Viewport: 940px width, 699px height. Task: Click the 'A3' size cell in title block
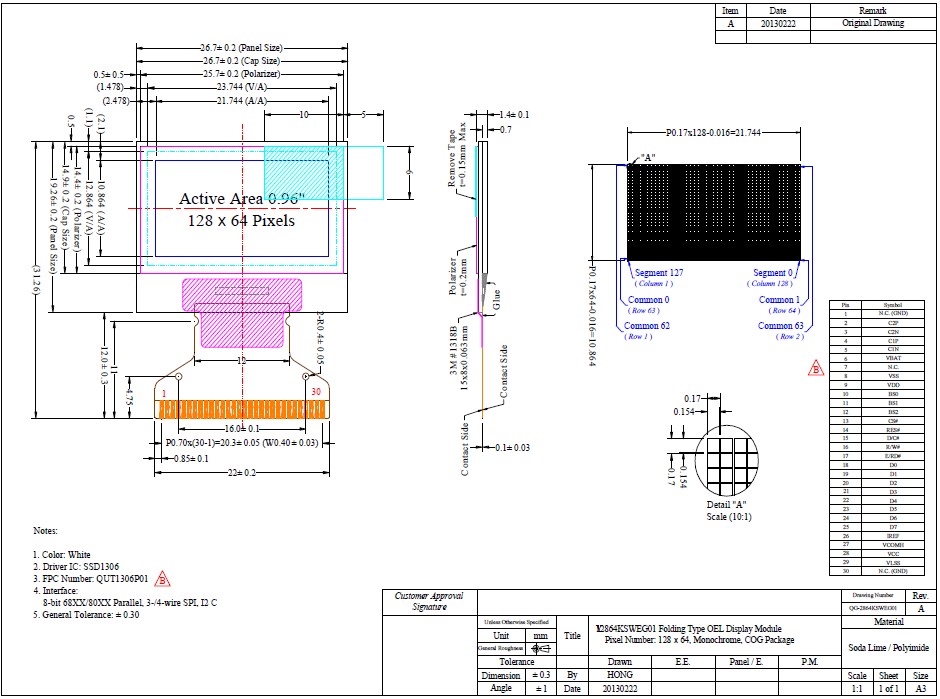[921, 688]
